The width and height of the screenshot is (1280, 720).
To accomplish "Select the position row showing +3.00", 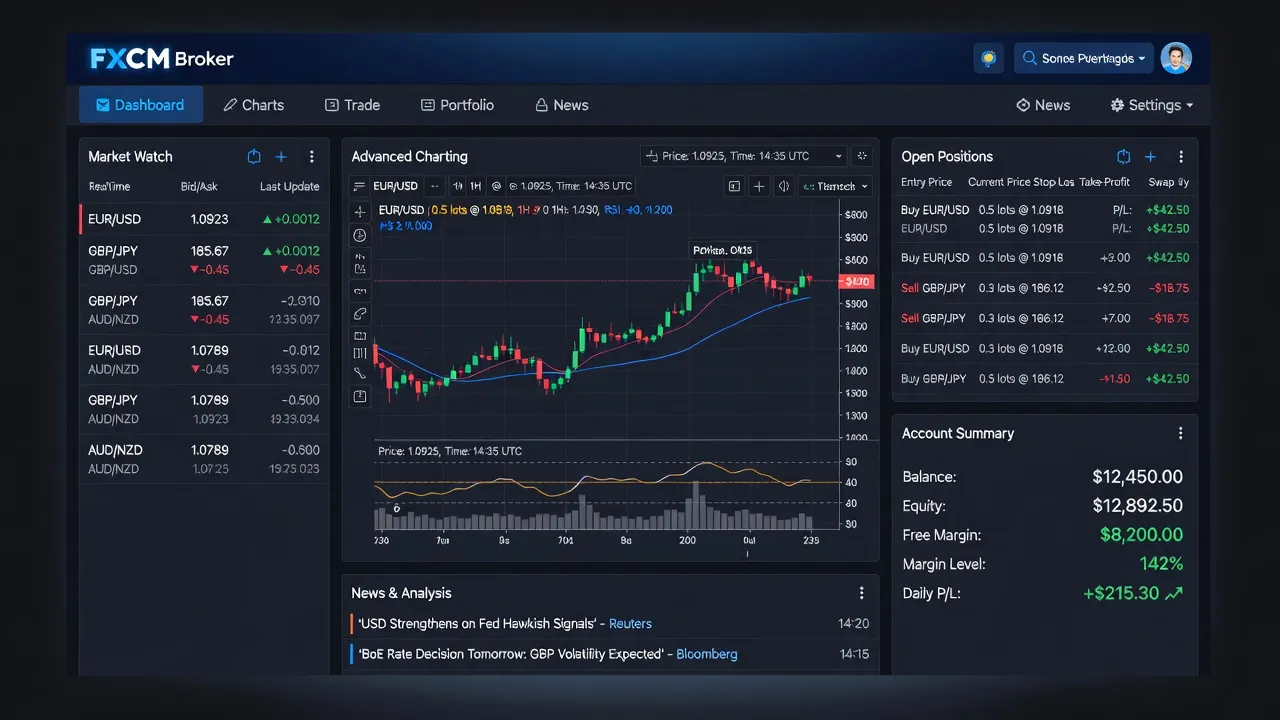I will click(x=1045, y=258).
